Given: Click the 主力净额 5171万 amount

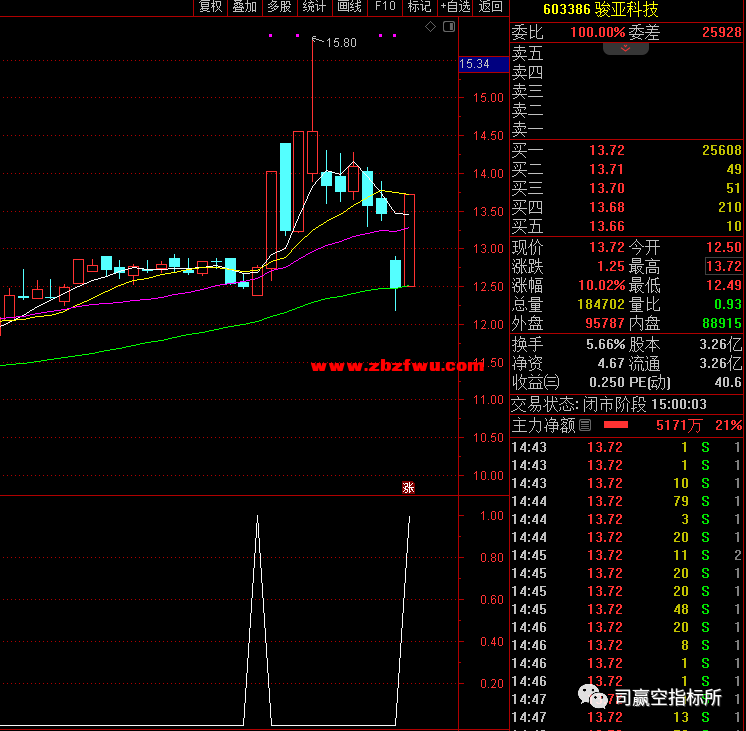Looking at the screenshot, I should click(679, 425).
